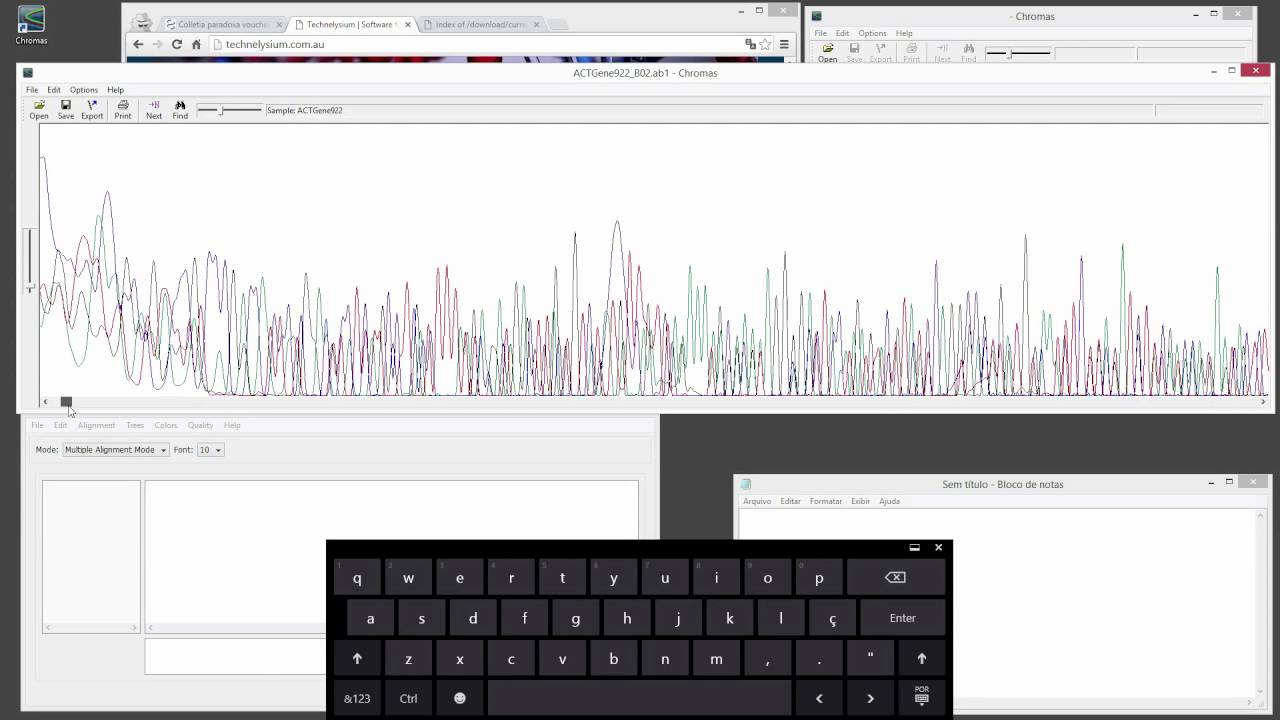Open Chrome home page button
The height and width of the screenshot is (720, 1280).
tap(196, 44)
